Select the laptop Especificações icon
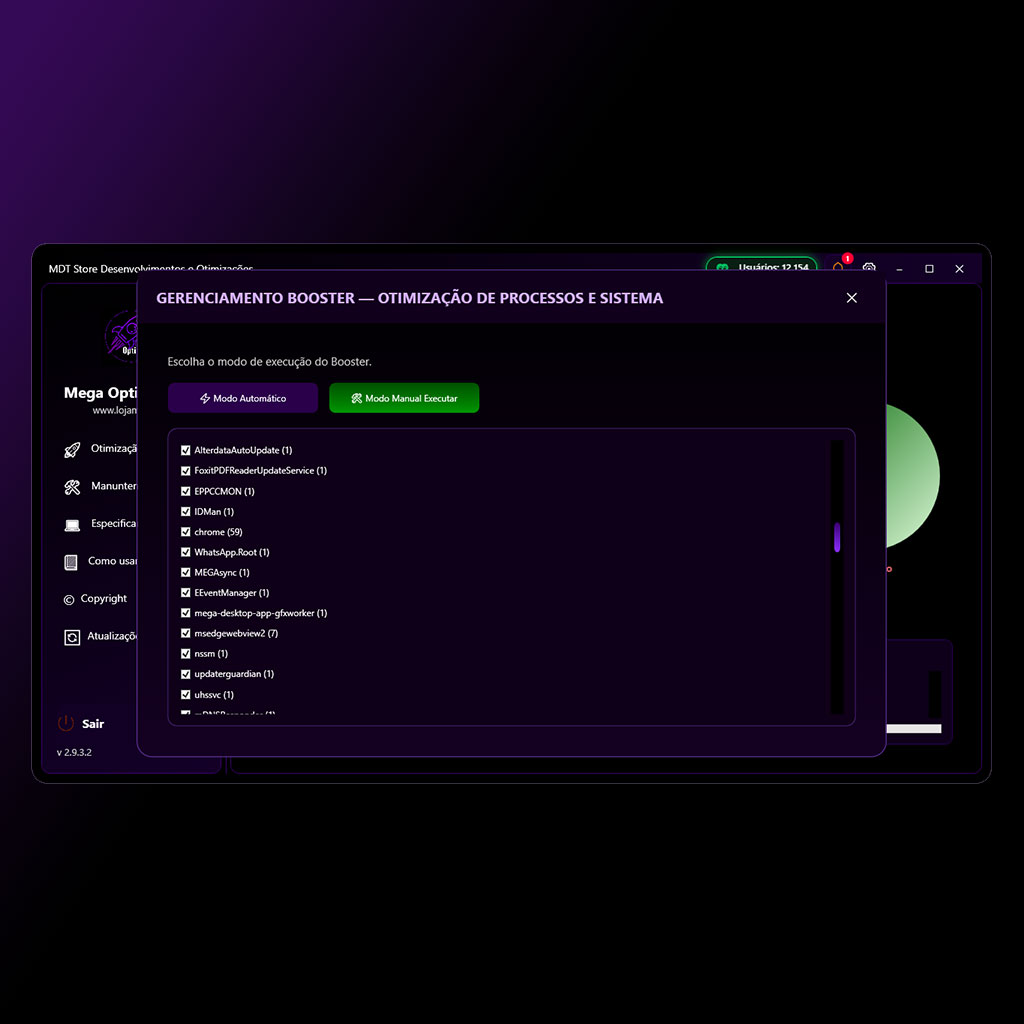 [72, 525]
